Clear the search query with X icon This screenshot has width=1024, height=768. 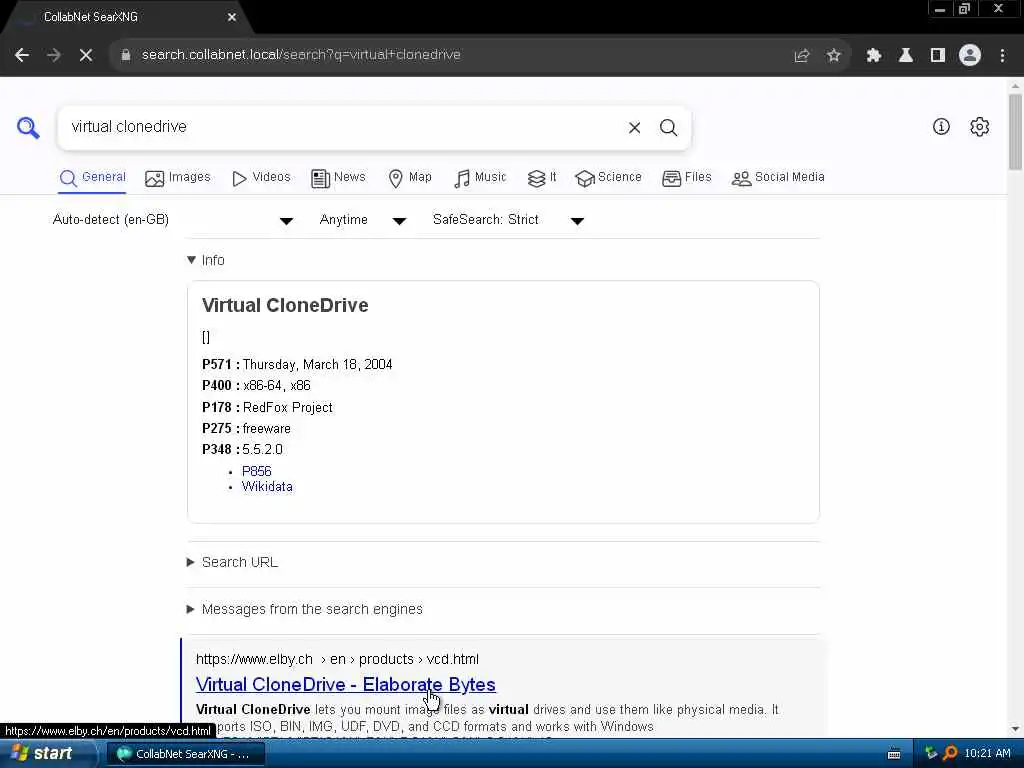coord(634,127)
